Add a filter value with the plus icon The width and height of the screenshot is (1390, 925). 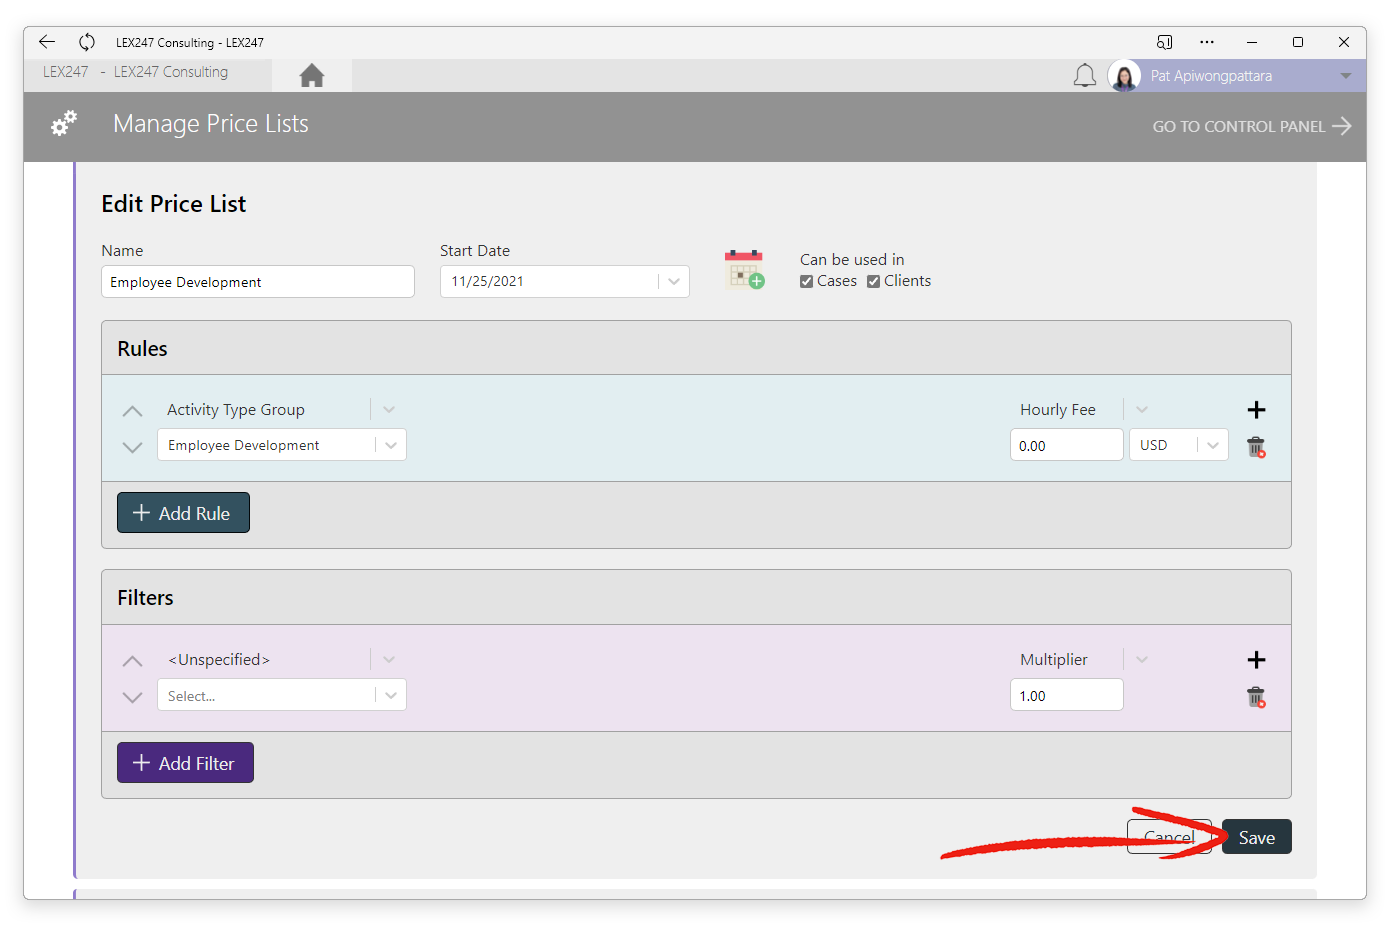(x=1257, y=660)
